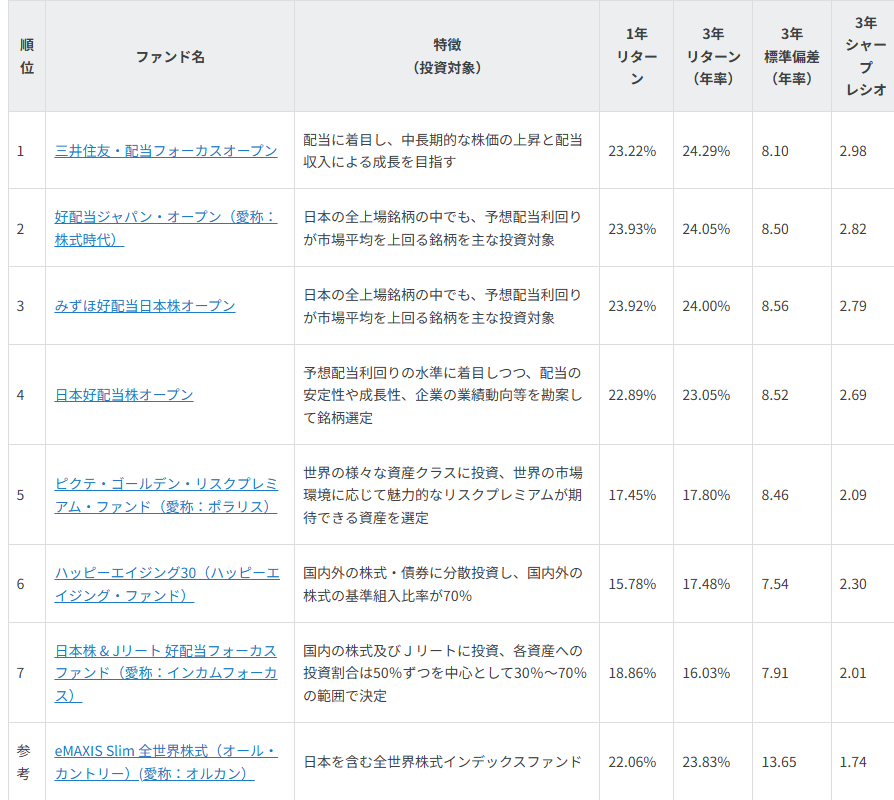
Task: Open the ハッピーエイジング30 fund link
Action: click(170, 580)
